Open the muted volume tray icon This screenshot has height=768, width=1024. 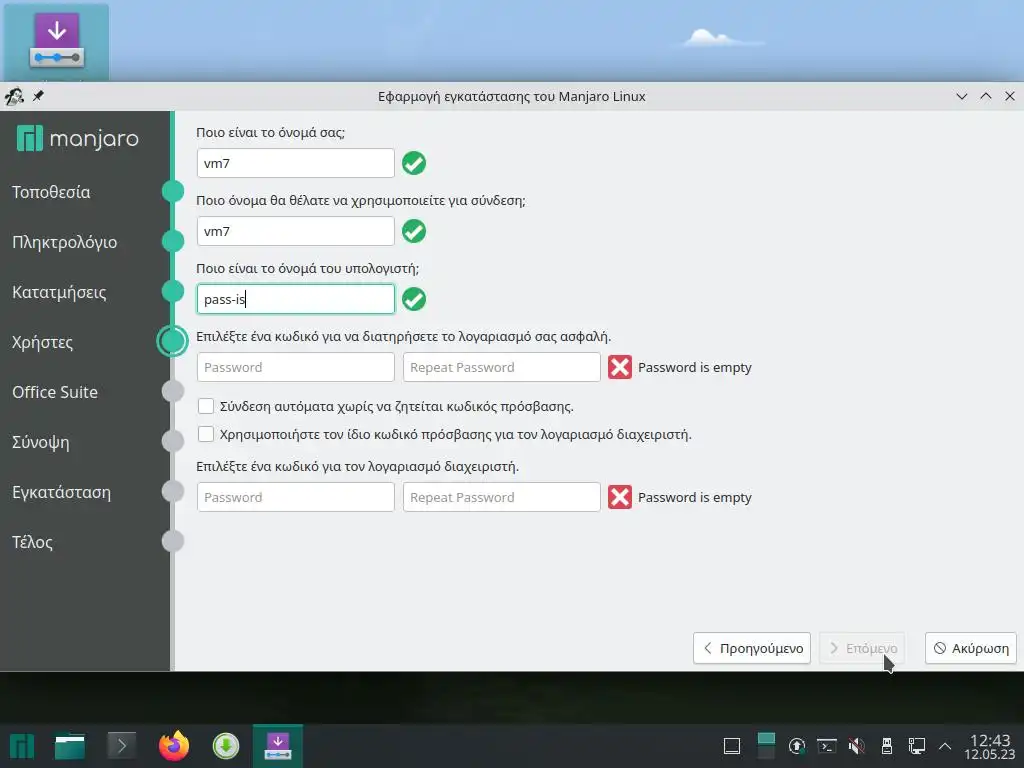click(x=857, y=746)
